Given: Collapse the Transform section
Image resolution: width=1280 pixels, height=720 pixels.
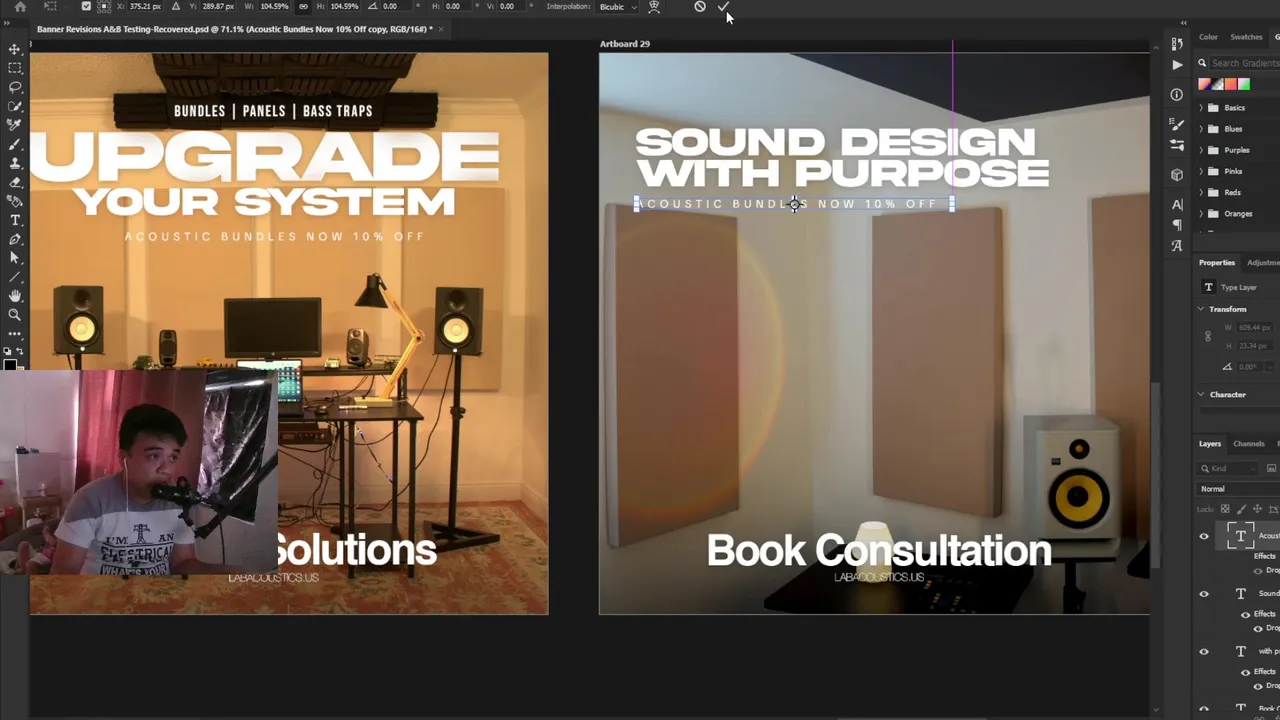Looking at the screenshot, I should click(1201, 309).
